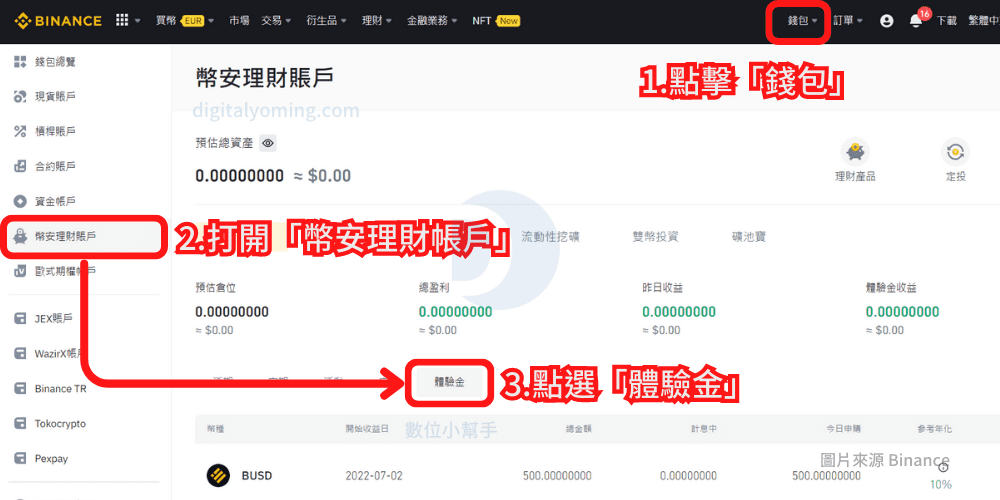Open 錢包總覽 in sidebar
The width and height of the screenshot is (1000, 500).
coord(55,62)
